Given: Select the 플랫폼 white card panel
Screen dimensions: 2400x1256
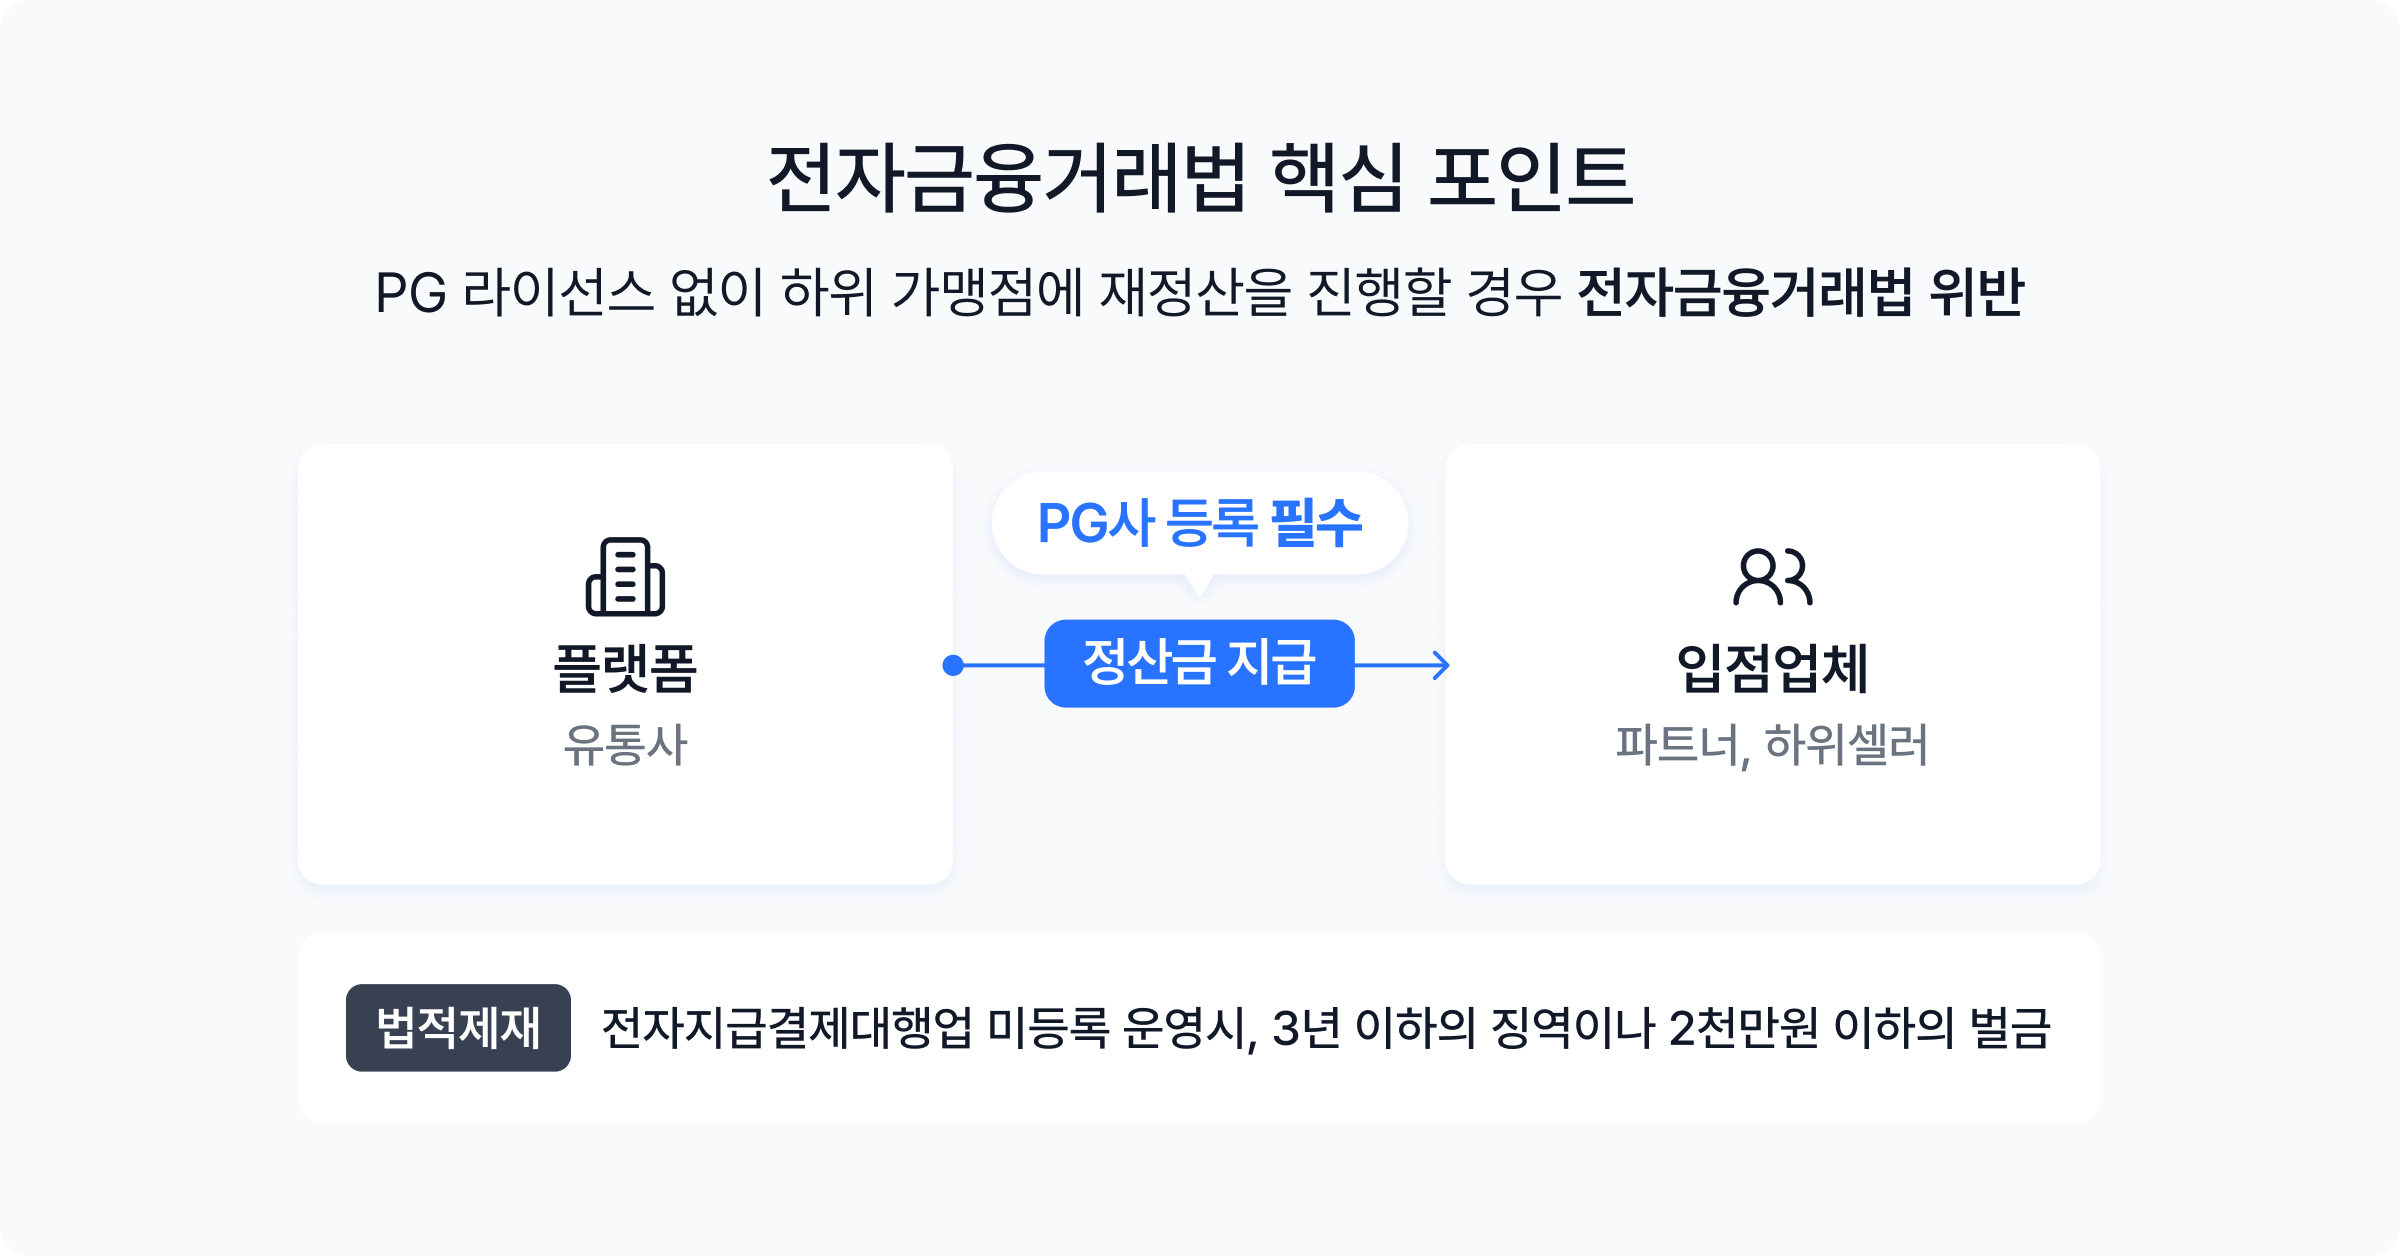Looking at the screenshot, I should pyautogui.click(x=625, y=664).
